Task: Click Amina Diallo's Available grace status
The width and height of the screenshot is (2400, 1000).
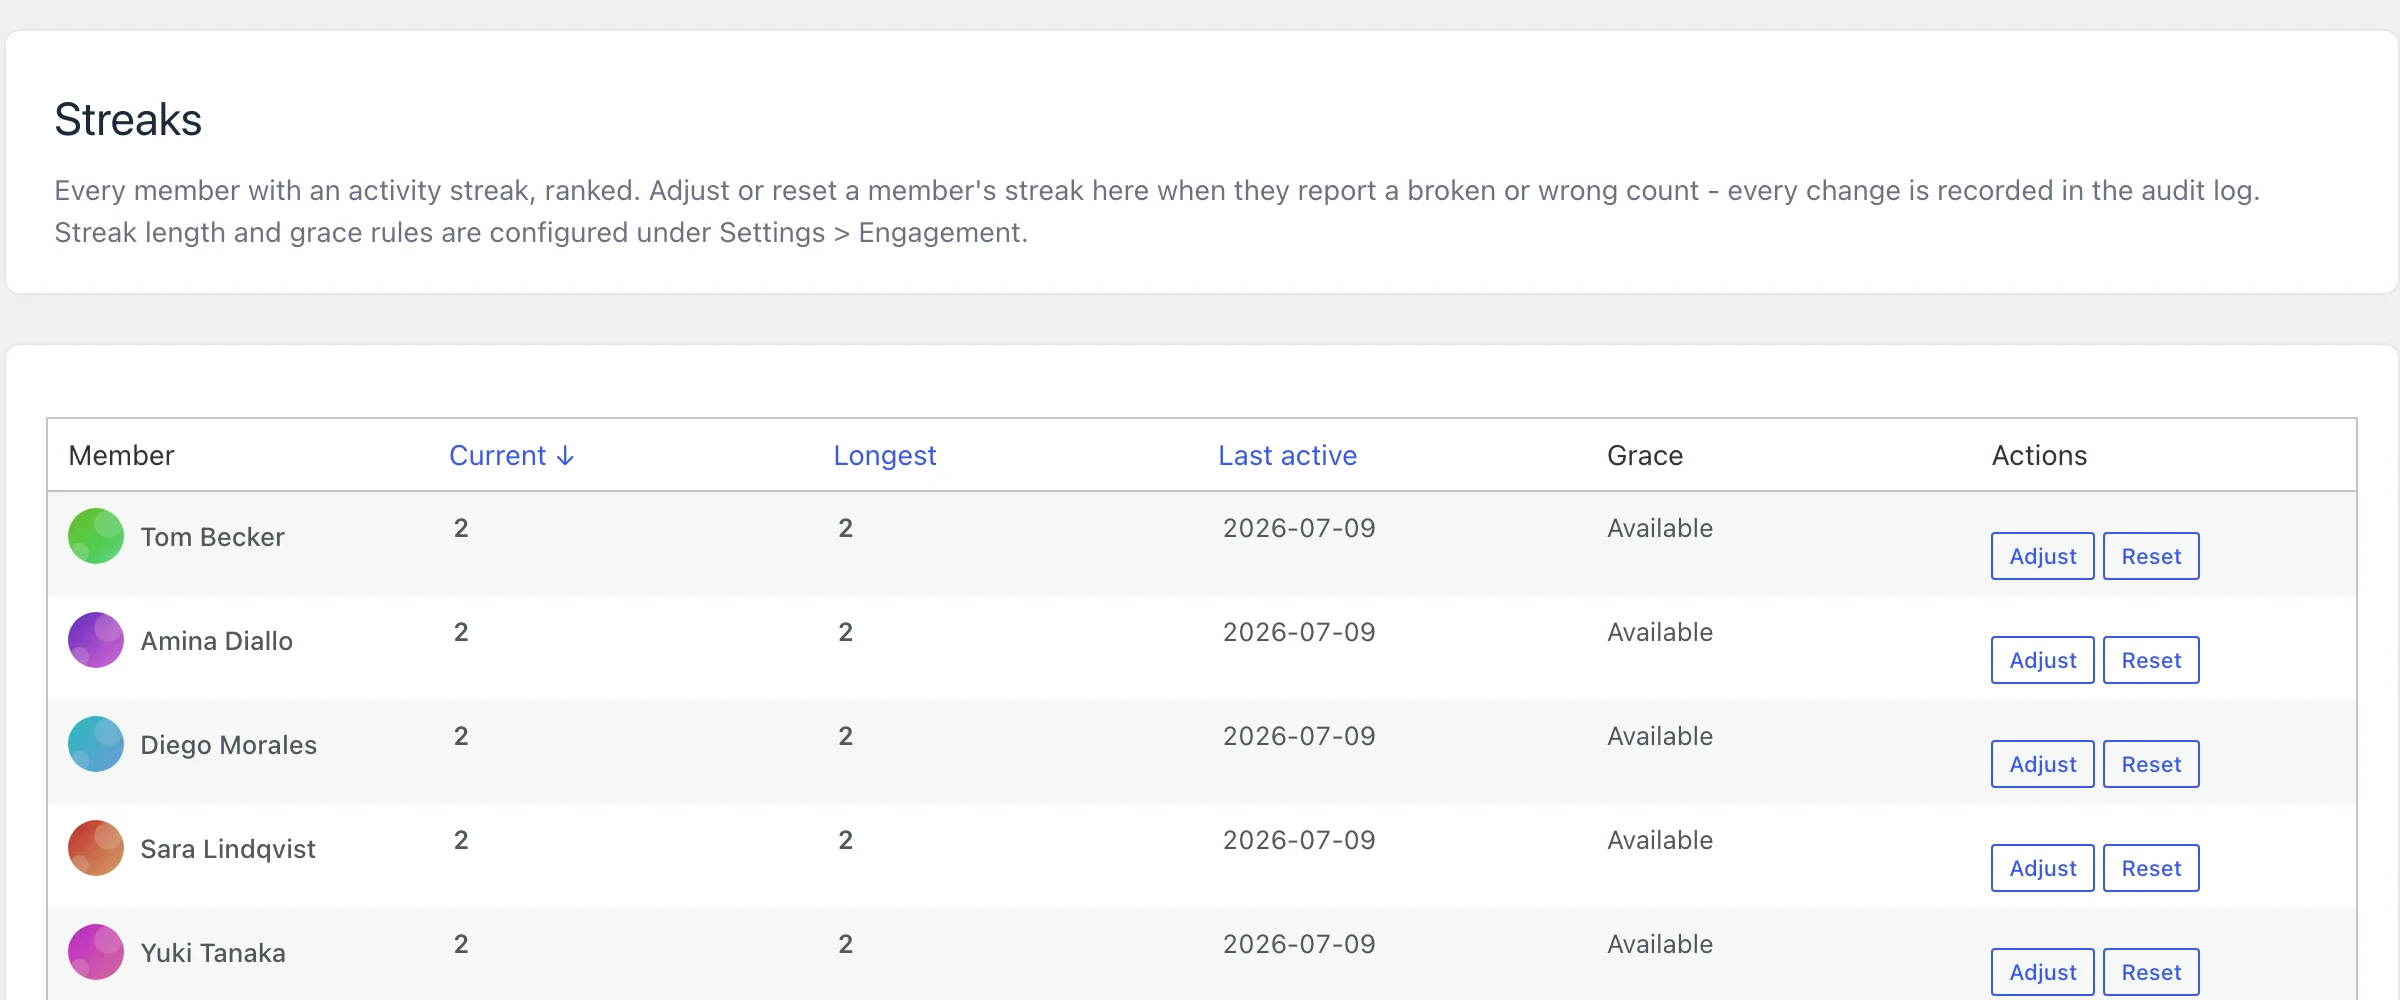Action: [1660, 632]
